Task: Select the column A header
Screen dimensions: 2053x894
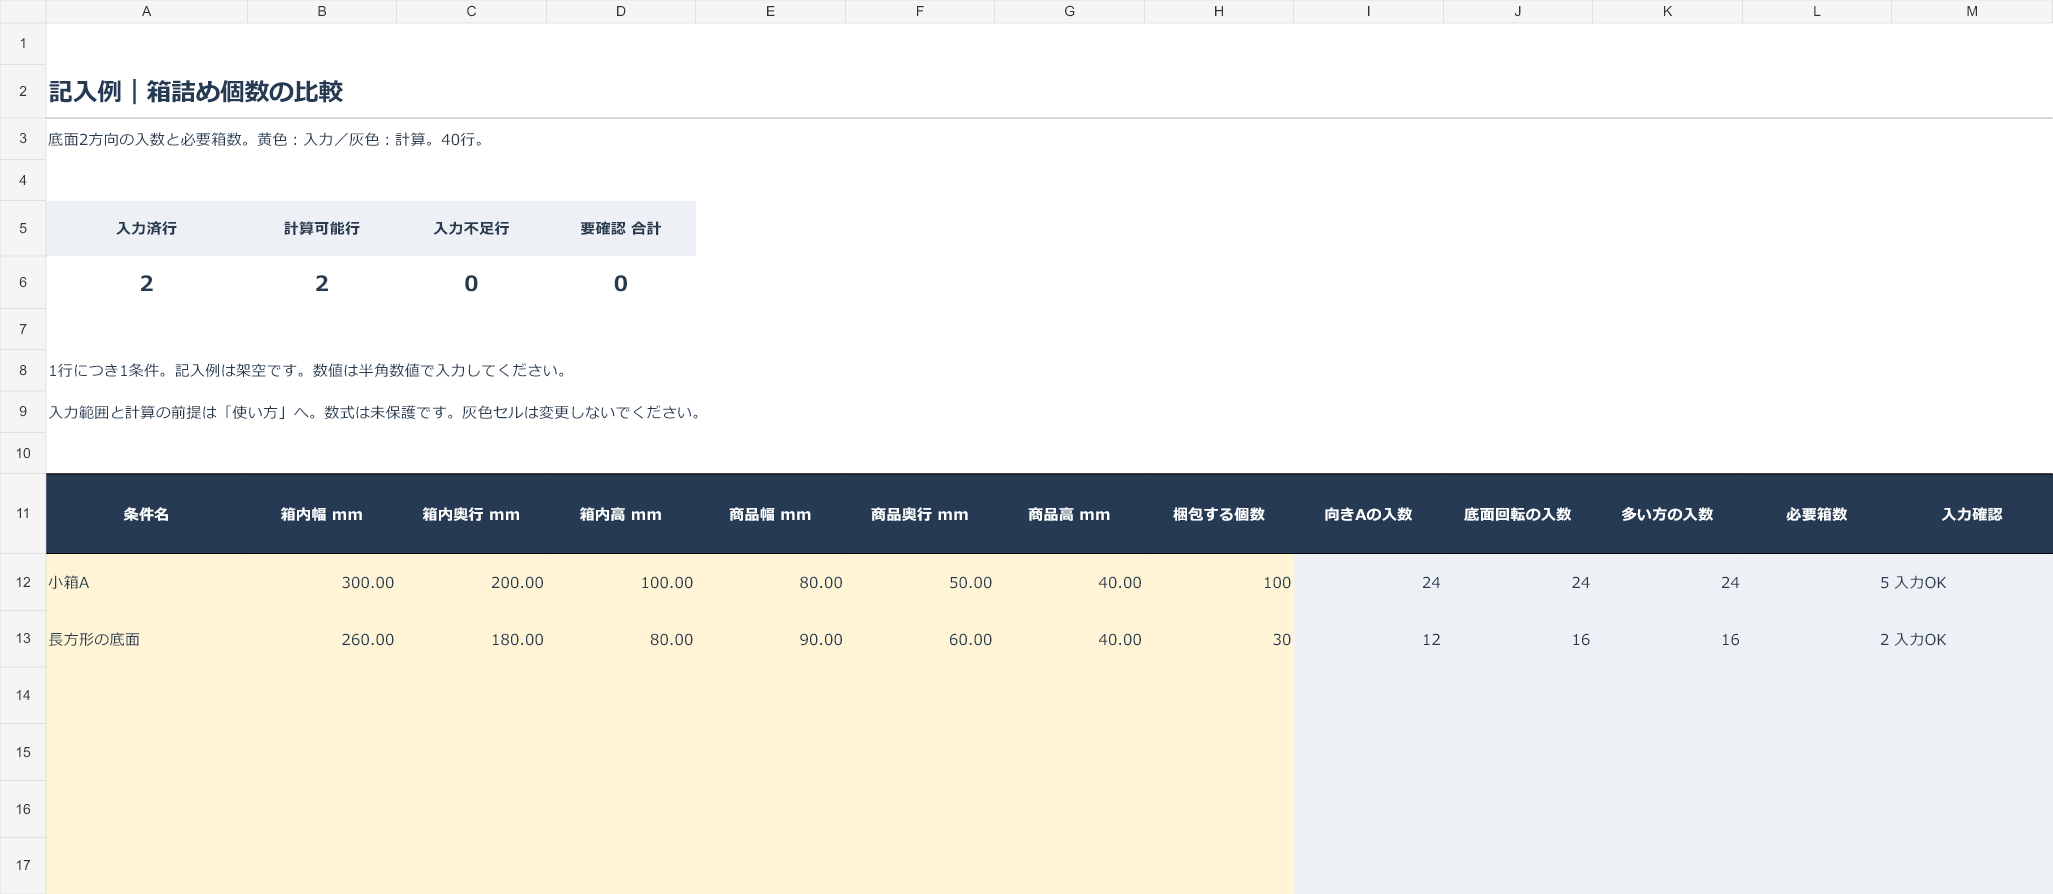Action: pos(146,11)
